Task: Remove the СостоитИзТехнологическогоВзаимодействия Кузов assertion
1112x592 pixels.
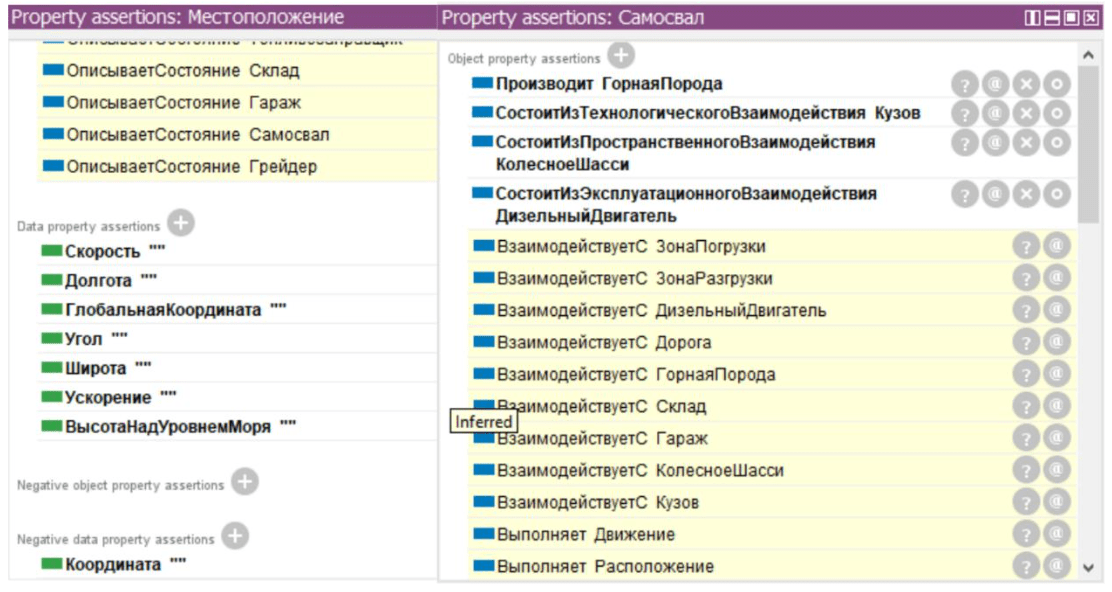Action: 1026,113
